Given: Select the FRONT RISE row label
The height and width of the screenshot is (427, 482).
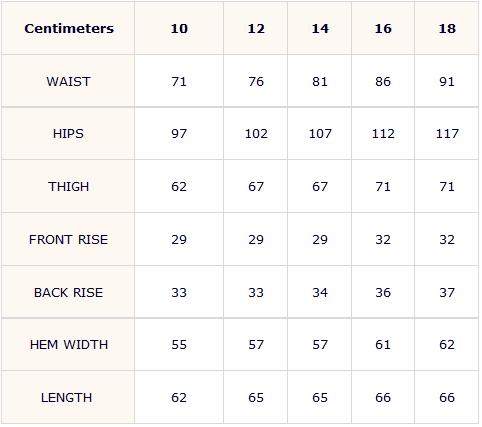Looking at the screenshot, I should click(x=68, y=239).
